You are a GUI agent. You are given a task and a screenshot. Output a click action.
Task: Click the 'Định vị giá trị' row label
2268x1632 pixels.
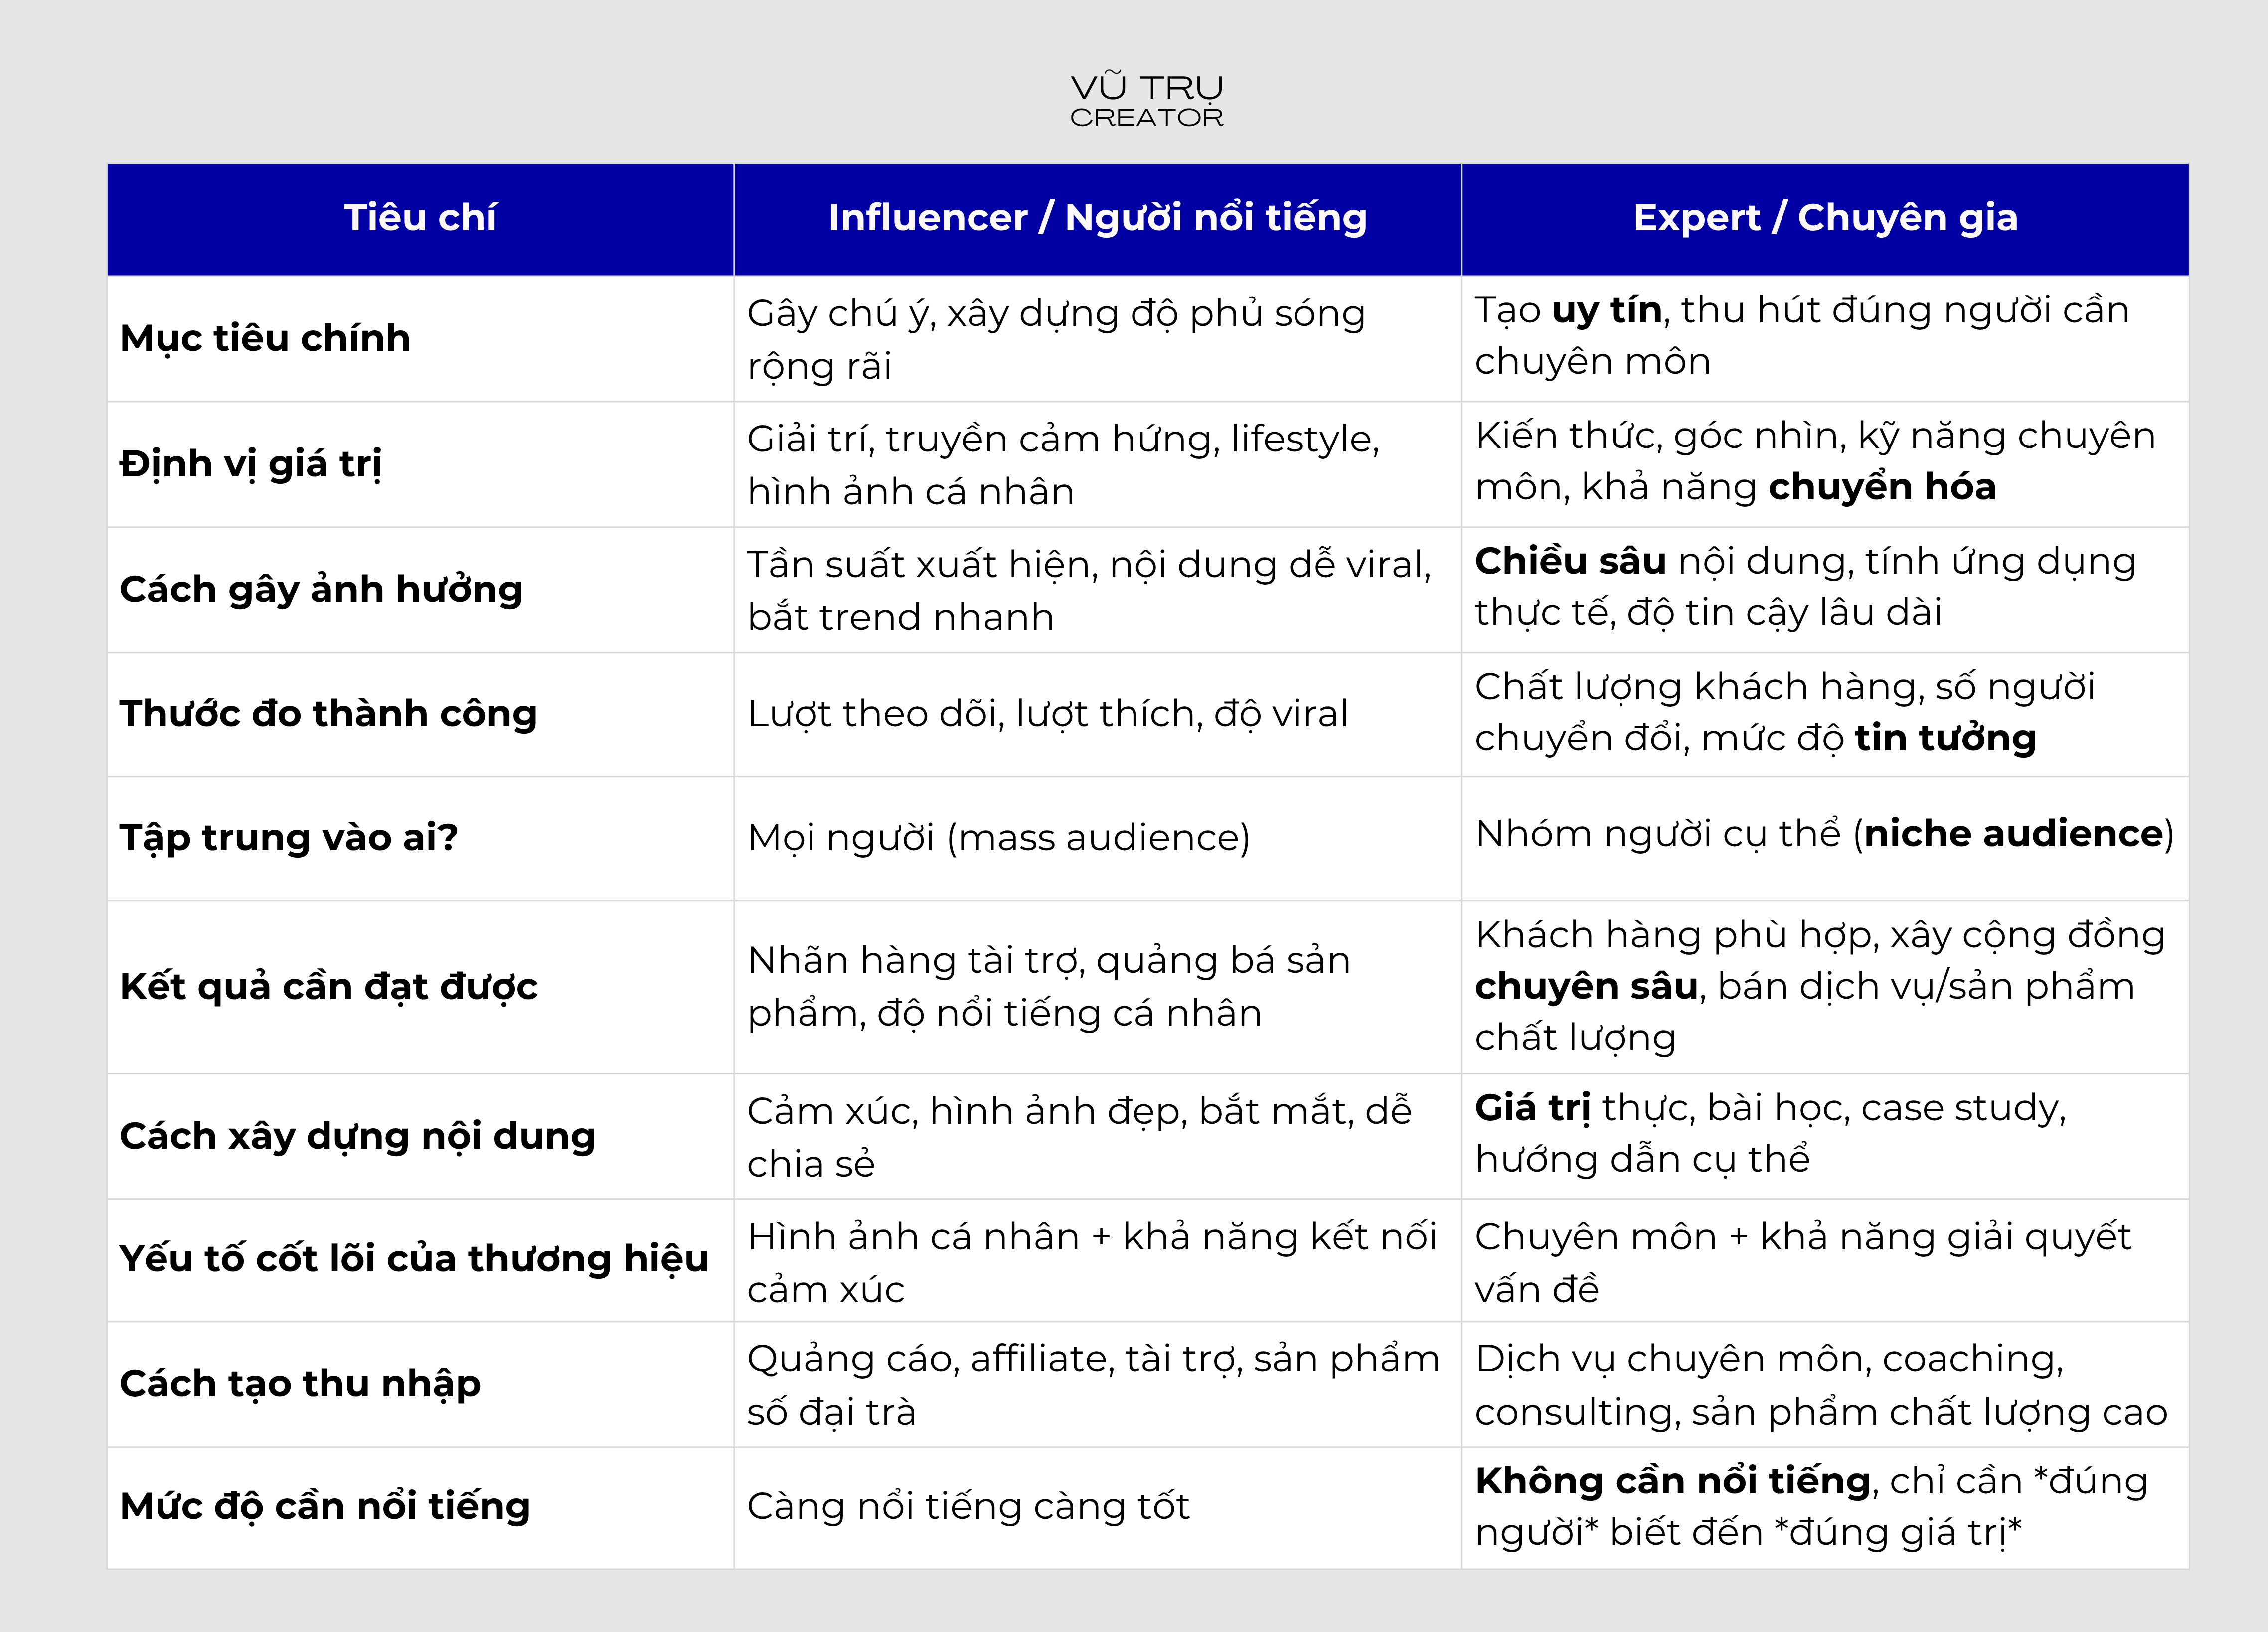coord(251,464)
